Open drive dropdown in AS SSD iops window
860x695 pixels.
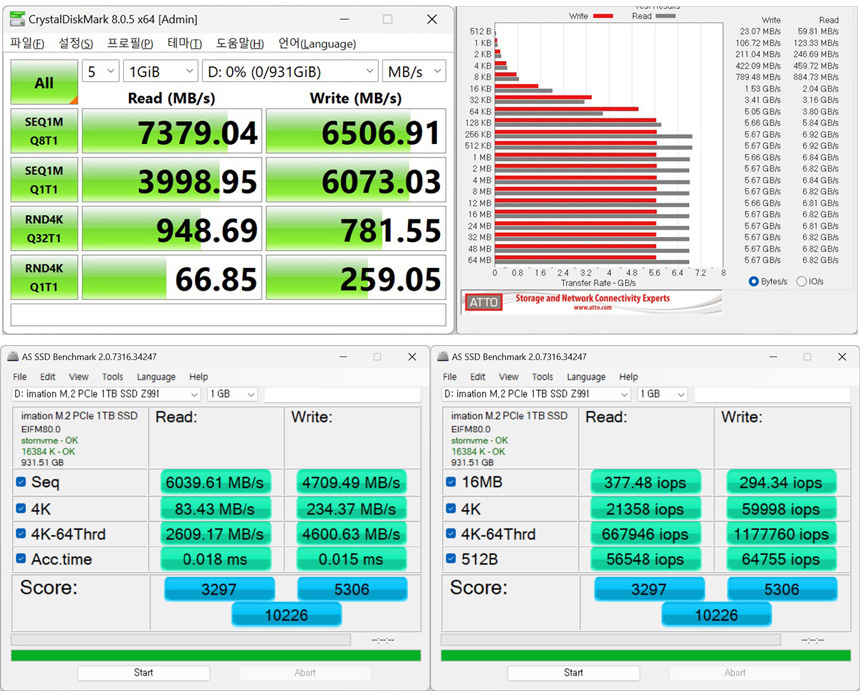[536, 394]
